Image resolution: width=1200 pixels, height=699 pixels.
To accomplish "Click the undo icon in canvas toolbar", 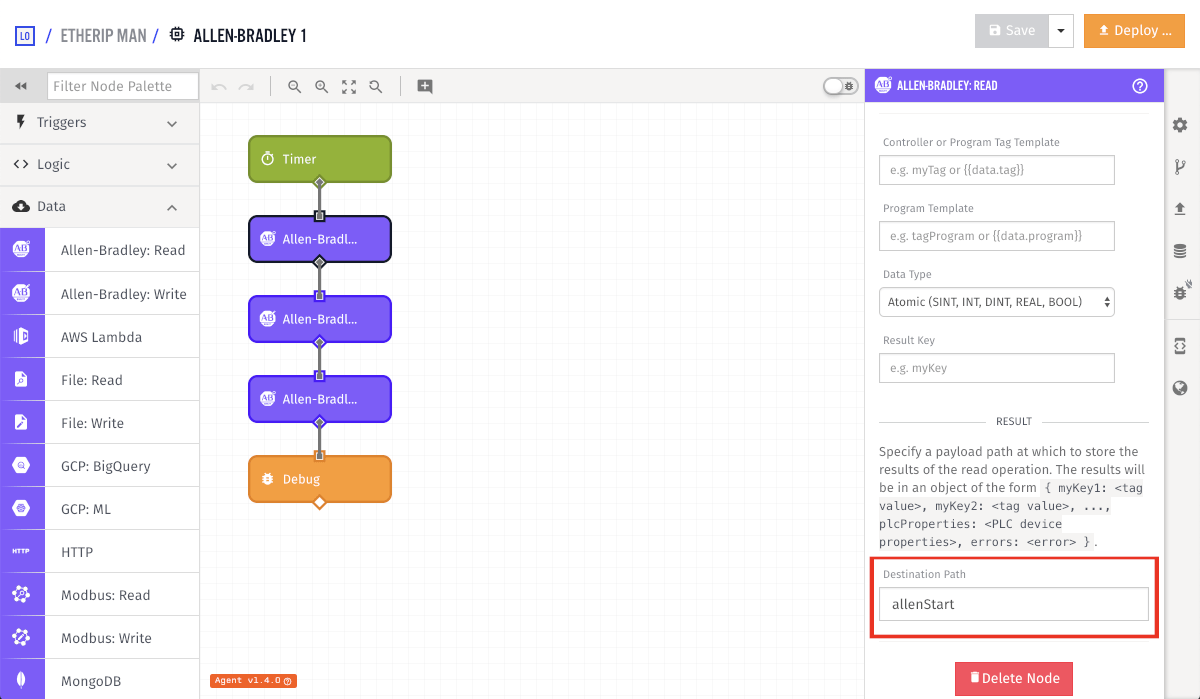I will coord(218,87).
